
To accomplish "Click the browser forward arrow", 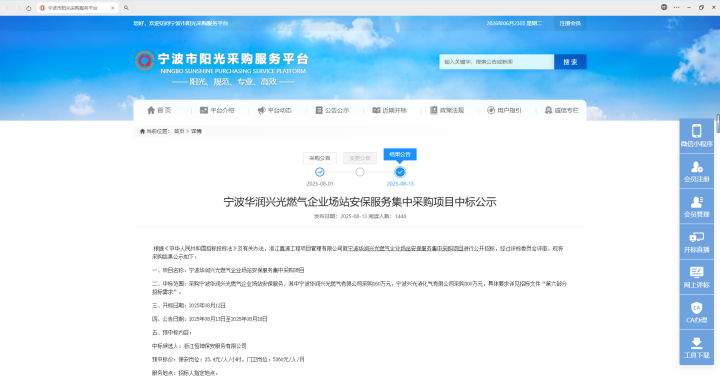I will coord(18,8).
